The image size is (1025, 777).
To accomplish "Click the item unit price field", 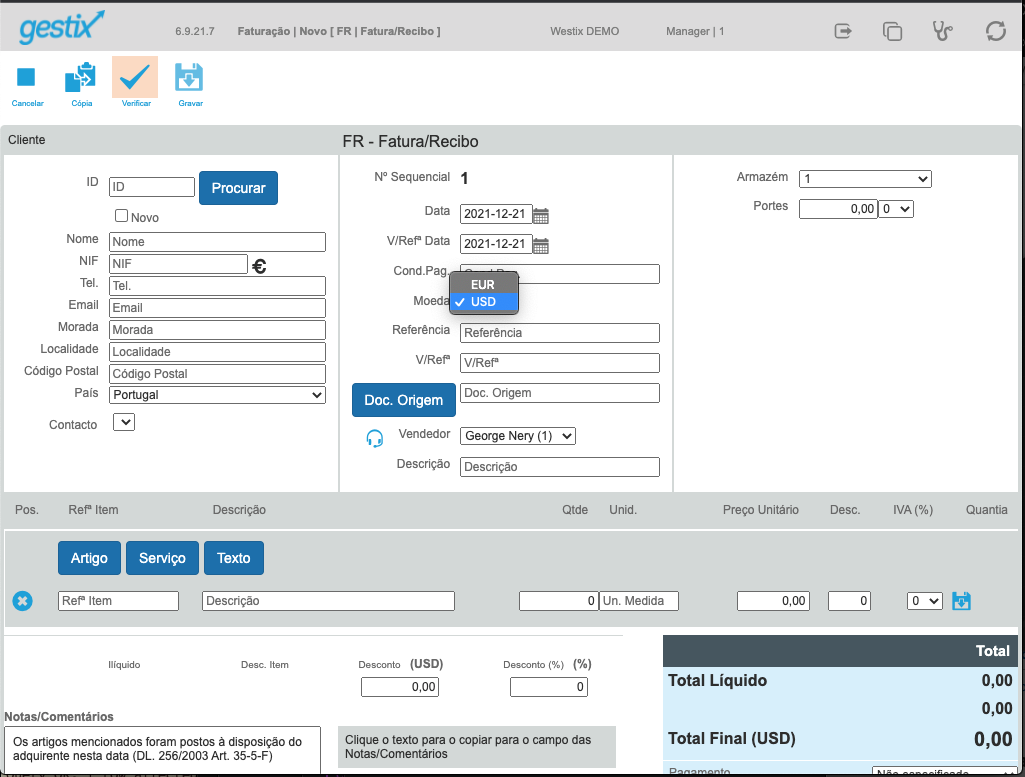I will 773,601.
